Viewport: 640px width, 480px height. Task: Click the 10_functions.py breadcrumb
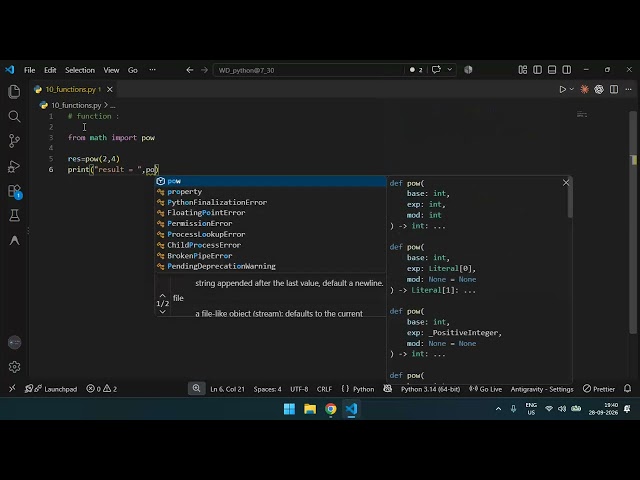point(76,105)
